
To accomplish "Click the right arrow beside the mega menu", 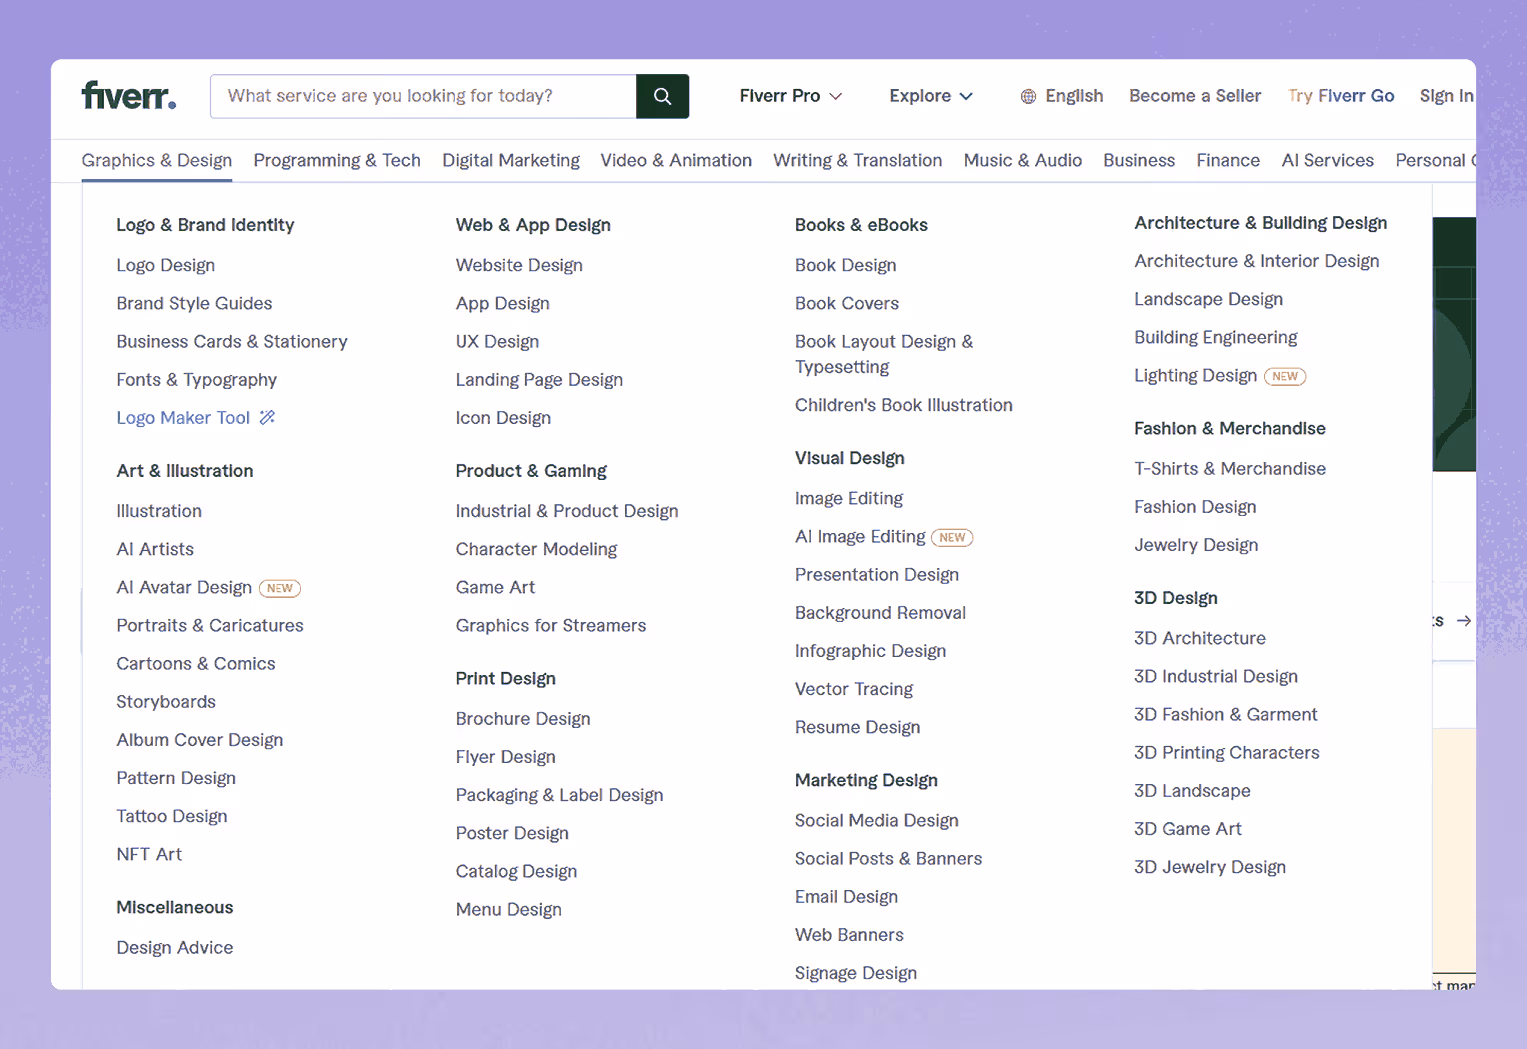I will tap(1463, 621).
